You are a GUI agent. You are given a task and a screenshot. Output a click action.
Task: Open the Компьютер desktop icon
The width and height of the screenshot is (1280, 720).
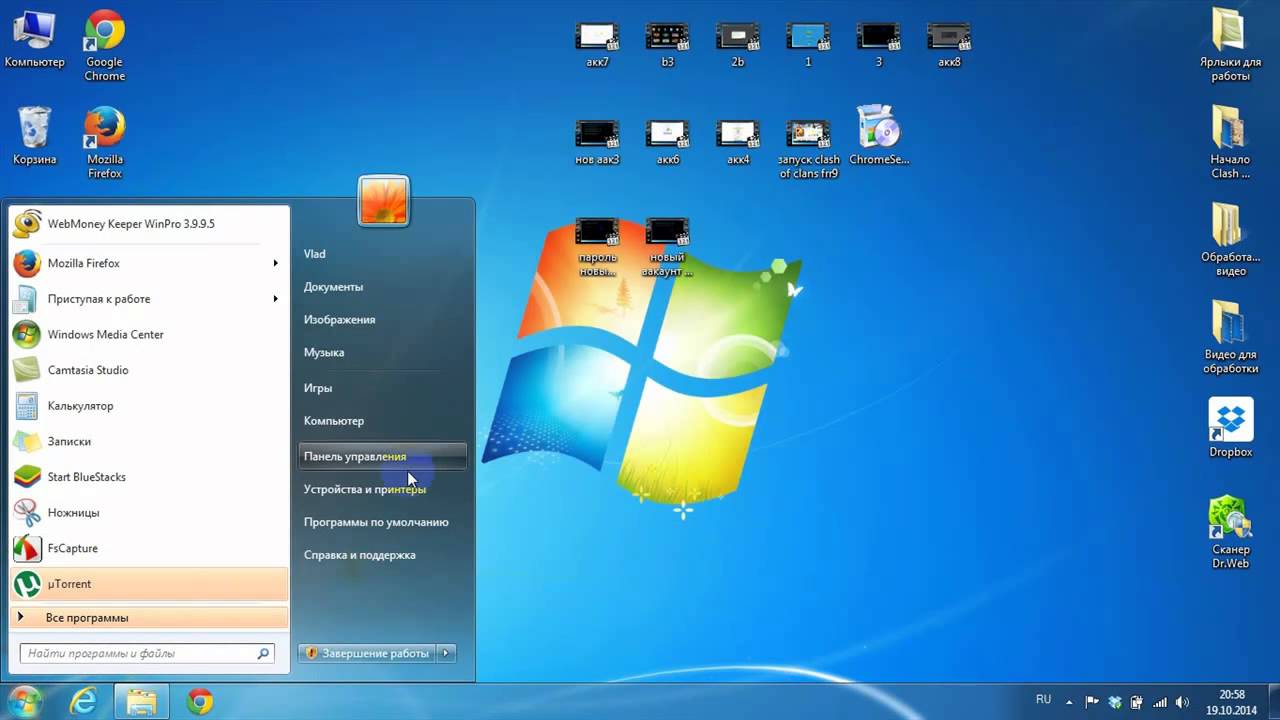click(x=34, y=40)
